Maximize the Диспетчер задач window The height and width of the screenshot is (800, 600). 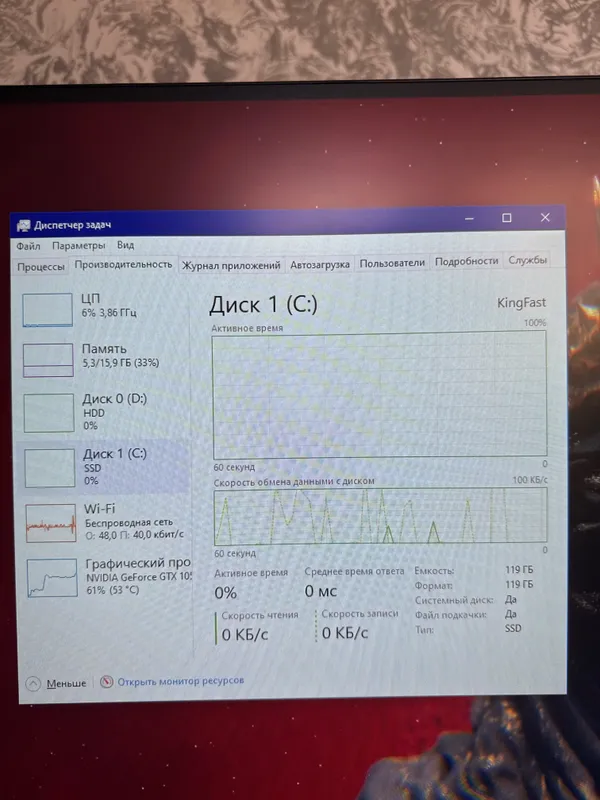tap(507, 218)
